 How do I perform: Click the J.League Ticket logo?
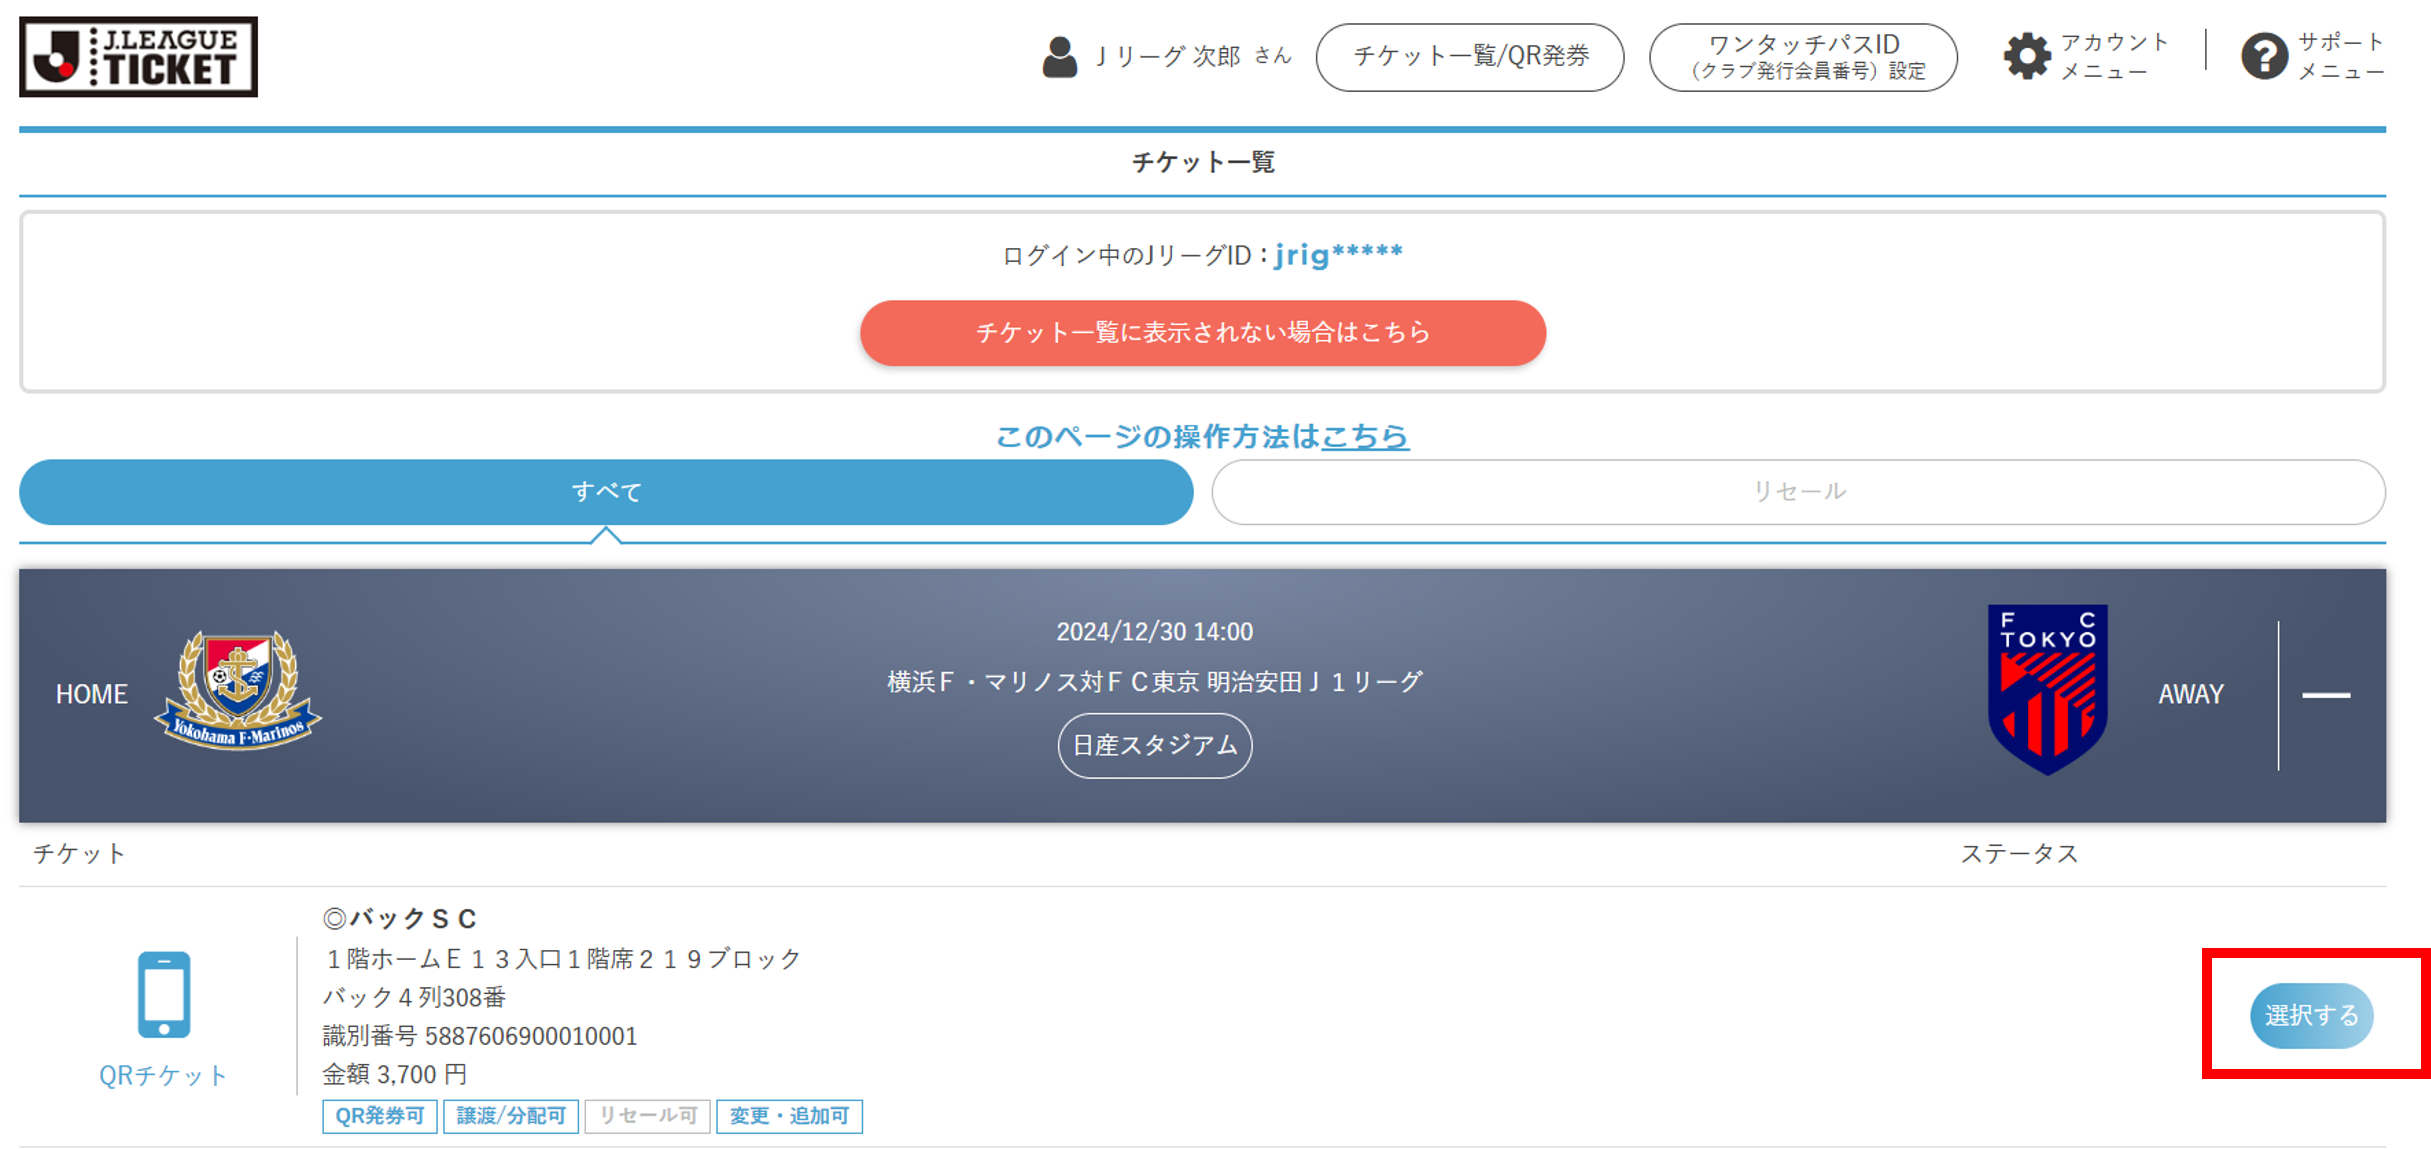tap(138, 56)
